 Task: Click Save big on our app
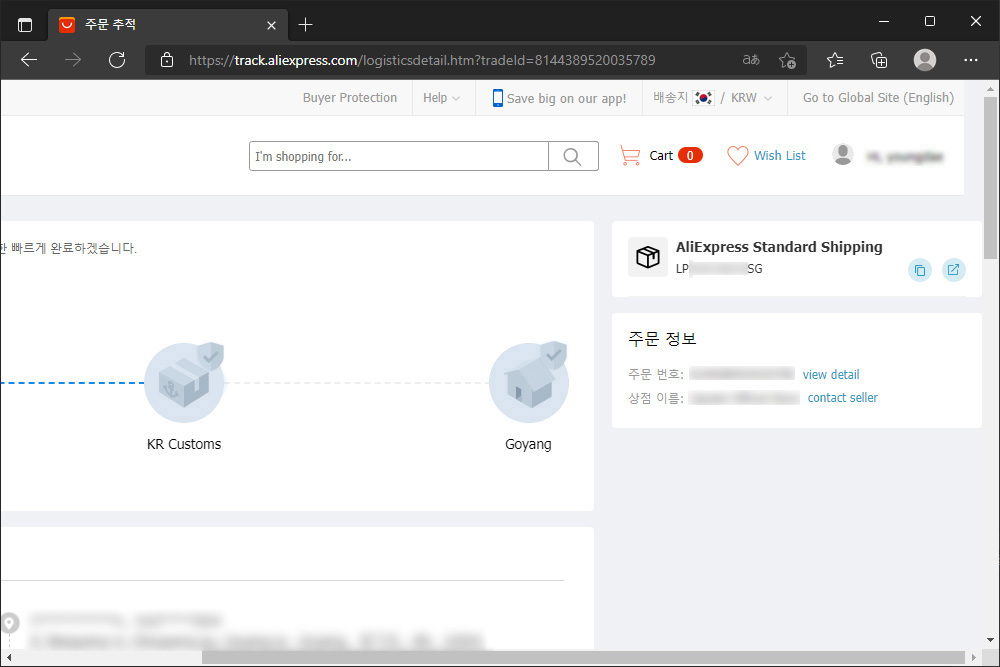(x=559, y=98)
